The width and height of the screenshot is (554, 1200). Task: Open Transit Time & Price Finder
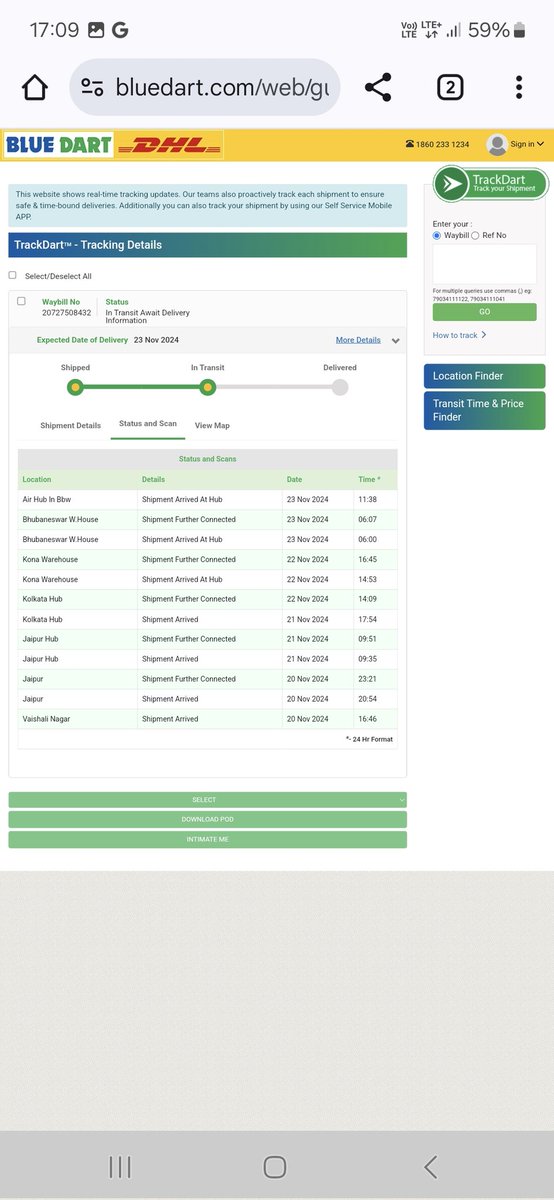pyautogui.click(x=484, y=410)
